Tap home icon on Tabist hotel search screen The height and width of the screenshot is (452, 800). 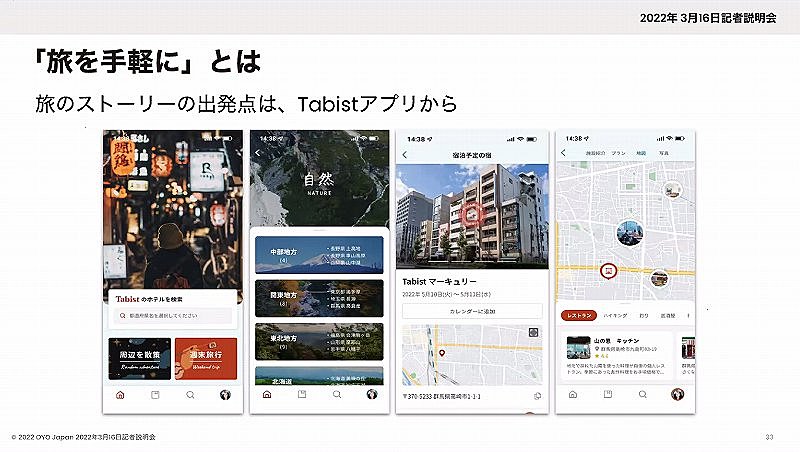(120, 395)
